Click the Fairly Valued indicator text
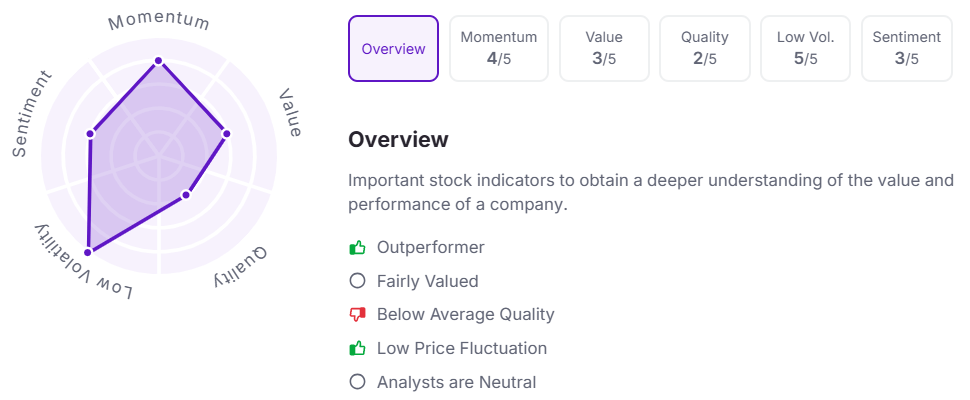This screenshot has width=970, height=400. pyautogui.click(x=427, y=281)
